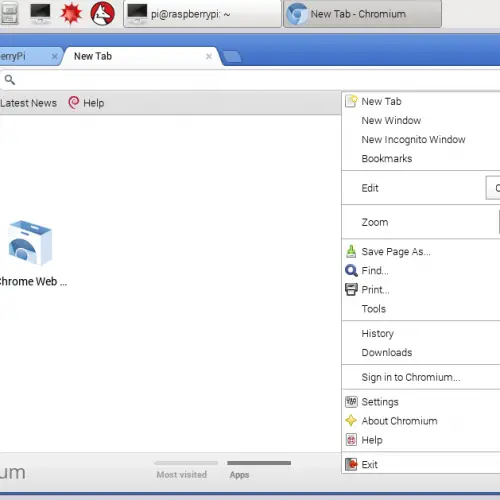Switch to New Tab - Chromium taskbar entry
The width and height of the screenshot is (500, 500).
click(x=363, y=14)
